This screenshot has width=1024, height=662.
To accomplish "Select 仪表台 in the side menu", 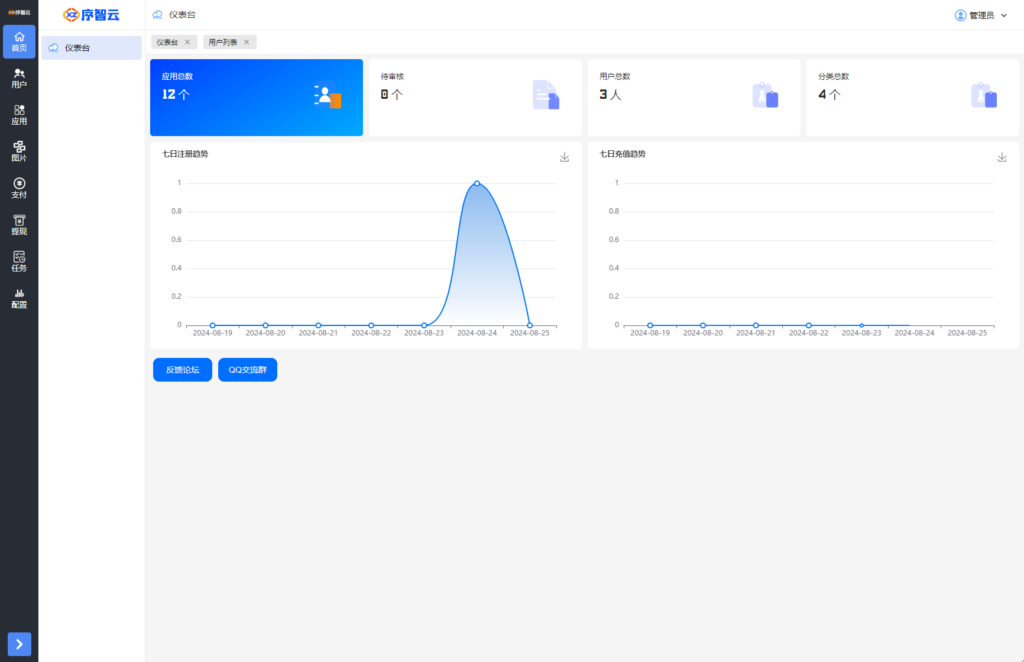I will click(91, 48).
